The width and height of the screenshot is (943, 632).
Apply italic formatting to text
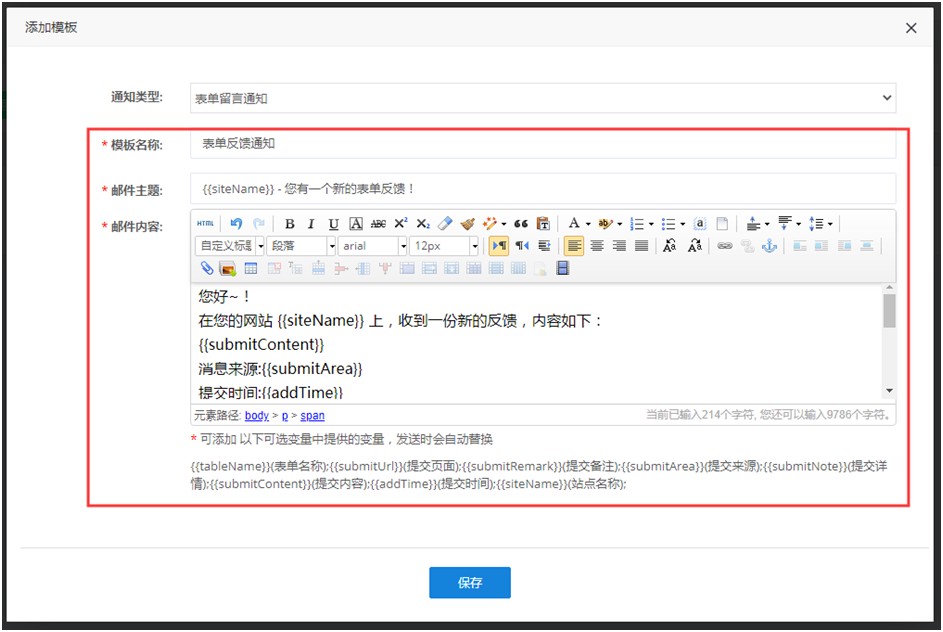pyautogui.click(x=311, y=224)
